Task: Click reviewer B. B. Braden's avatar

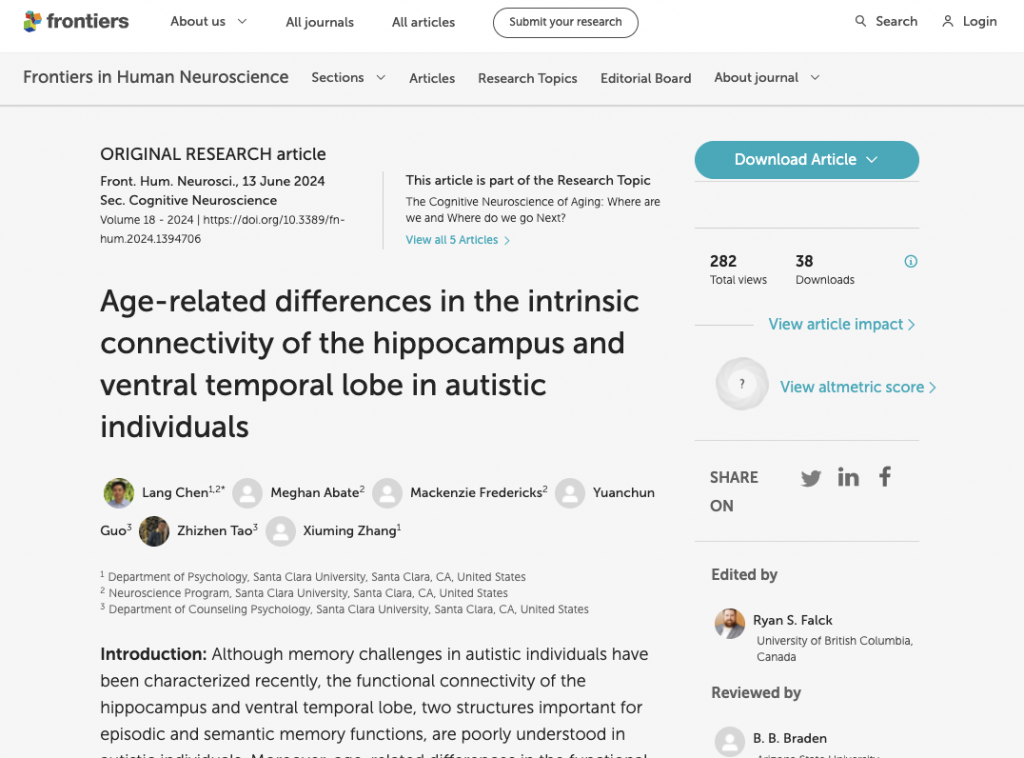Action: click(x=729, y=742)
